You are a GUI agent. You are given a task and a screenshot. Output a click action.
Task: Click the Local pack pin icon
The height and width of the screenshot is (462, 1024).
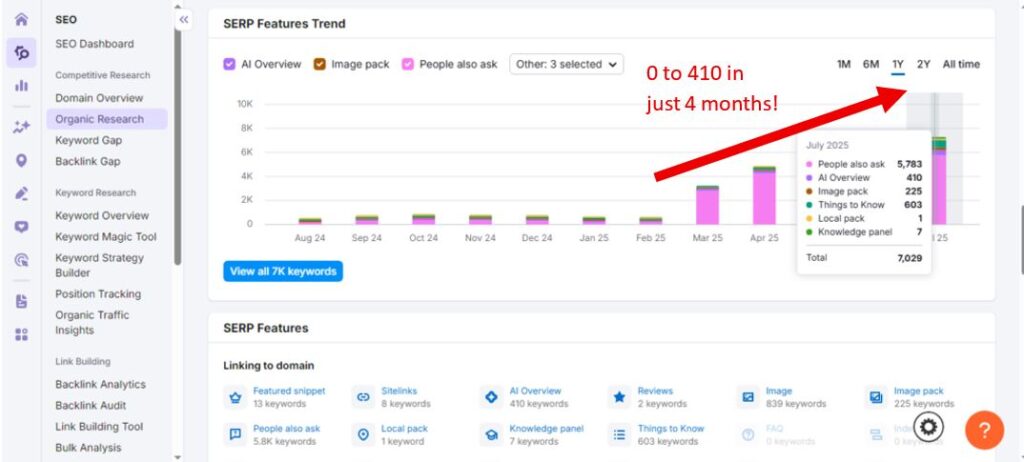363,435
